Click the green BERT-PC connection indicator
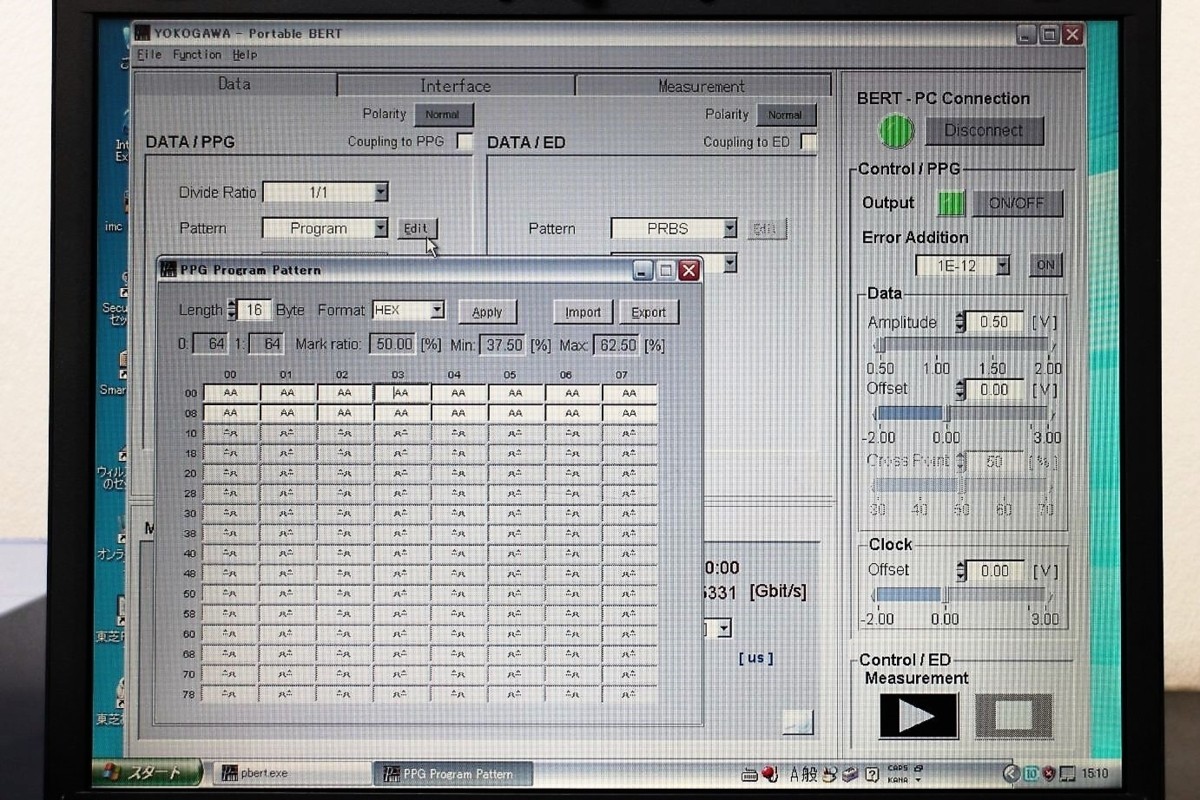 coord(897,131)
